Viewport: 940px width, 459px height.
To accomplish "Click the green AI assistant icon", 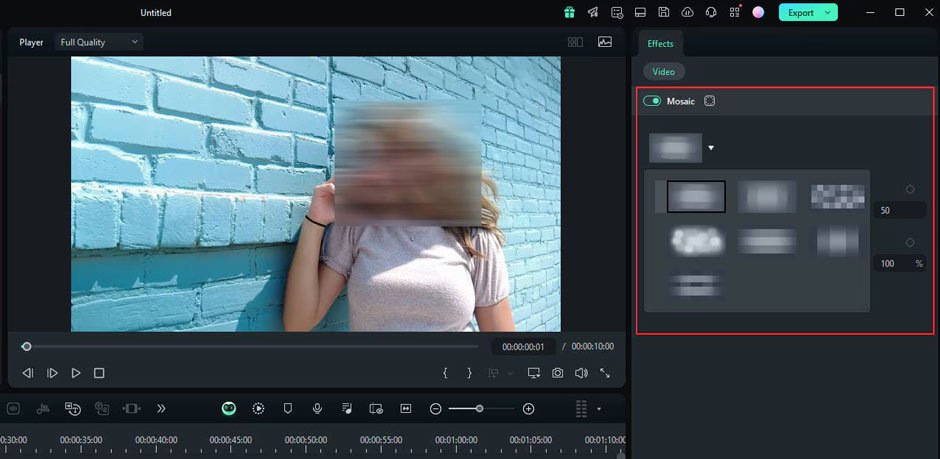I will coord(228,409).
